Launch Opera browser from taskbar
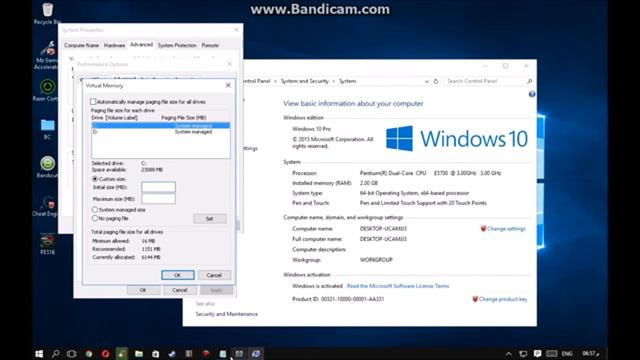 tap(105, 353)
